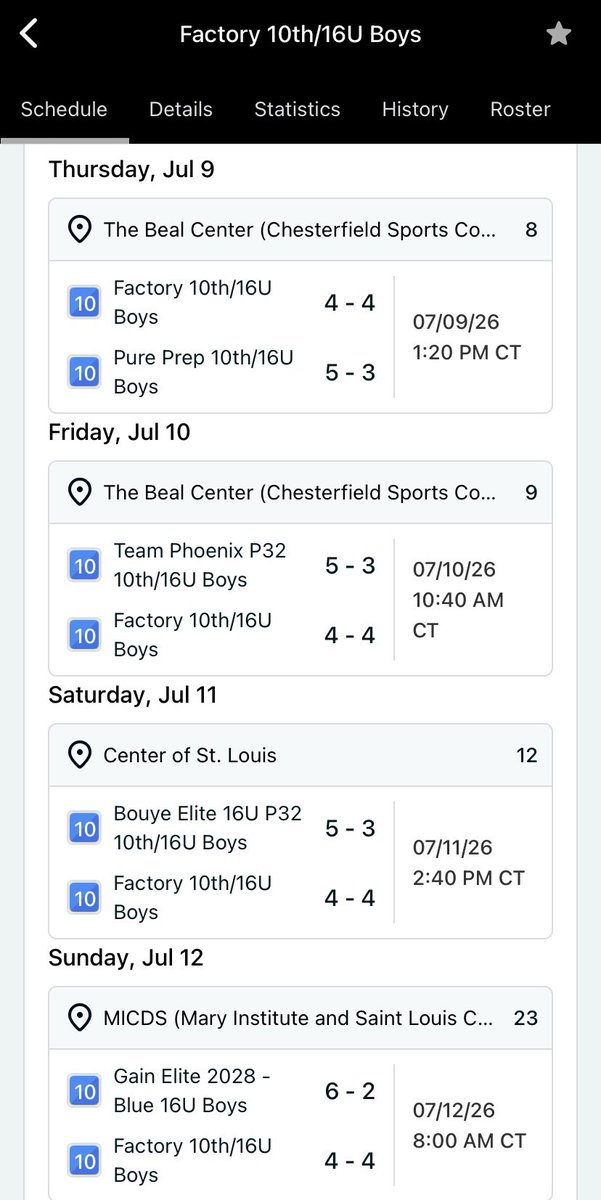Open Bouye Elite 16U P32 team

[207, 828]
